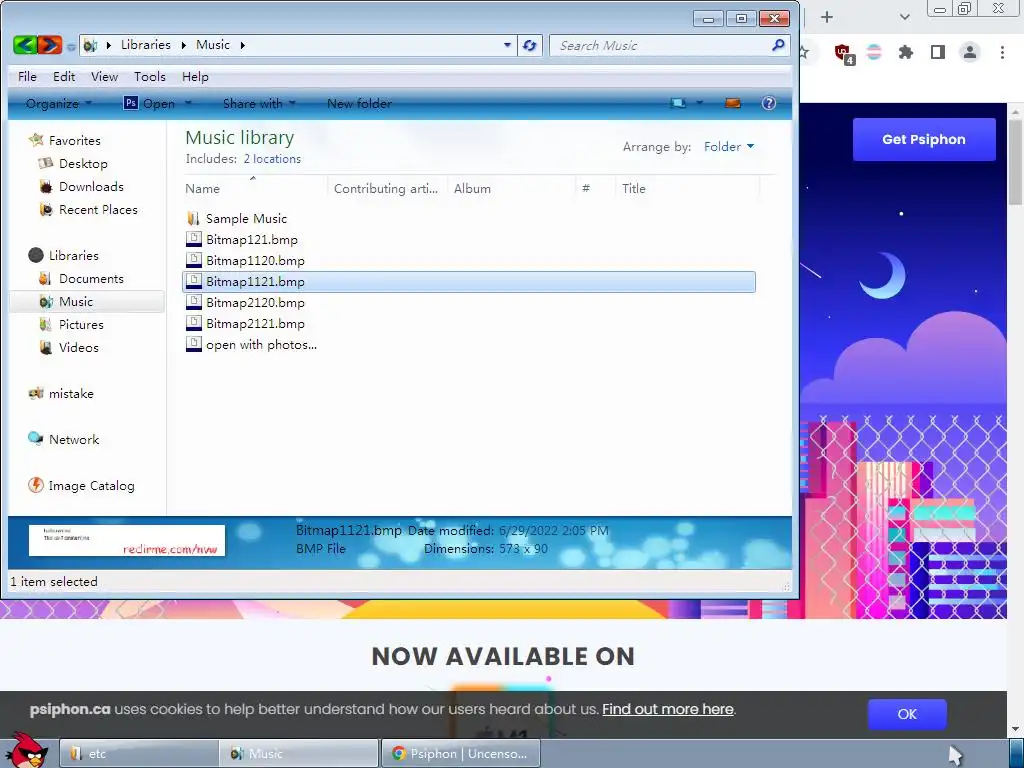Open the Favorites star in navigation pane

point(37,140)
